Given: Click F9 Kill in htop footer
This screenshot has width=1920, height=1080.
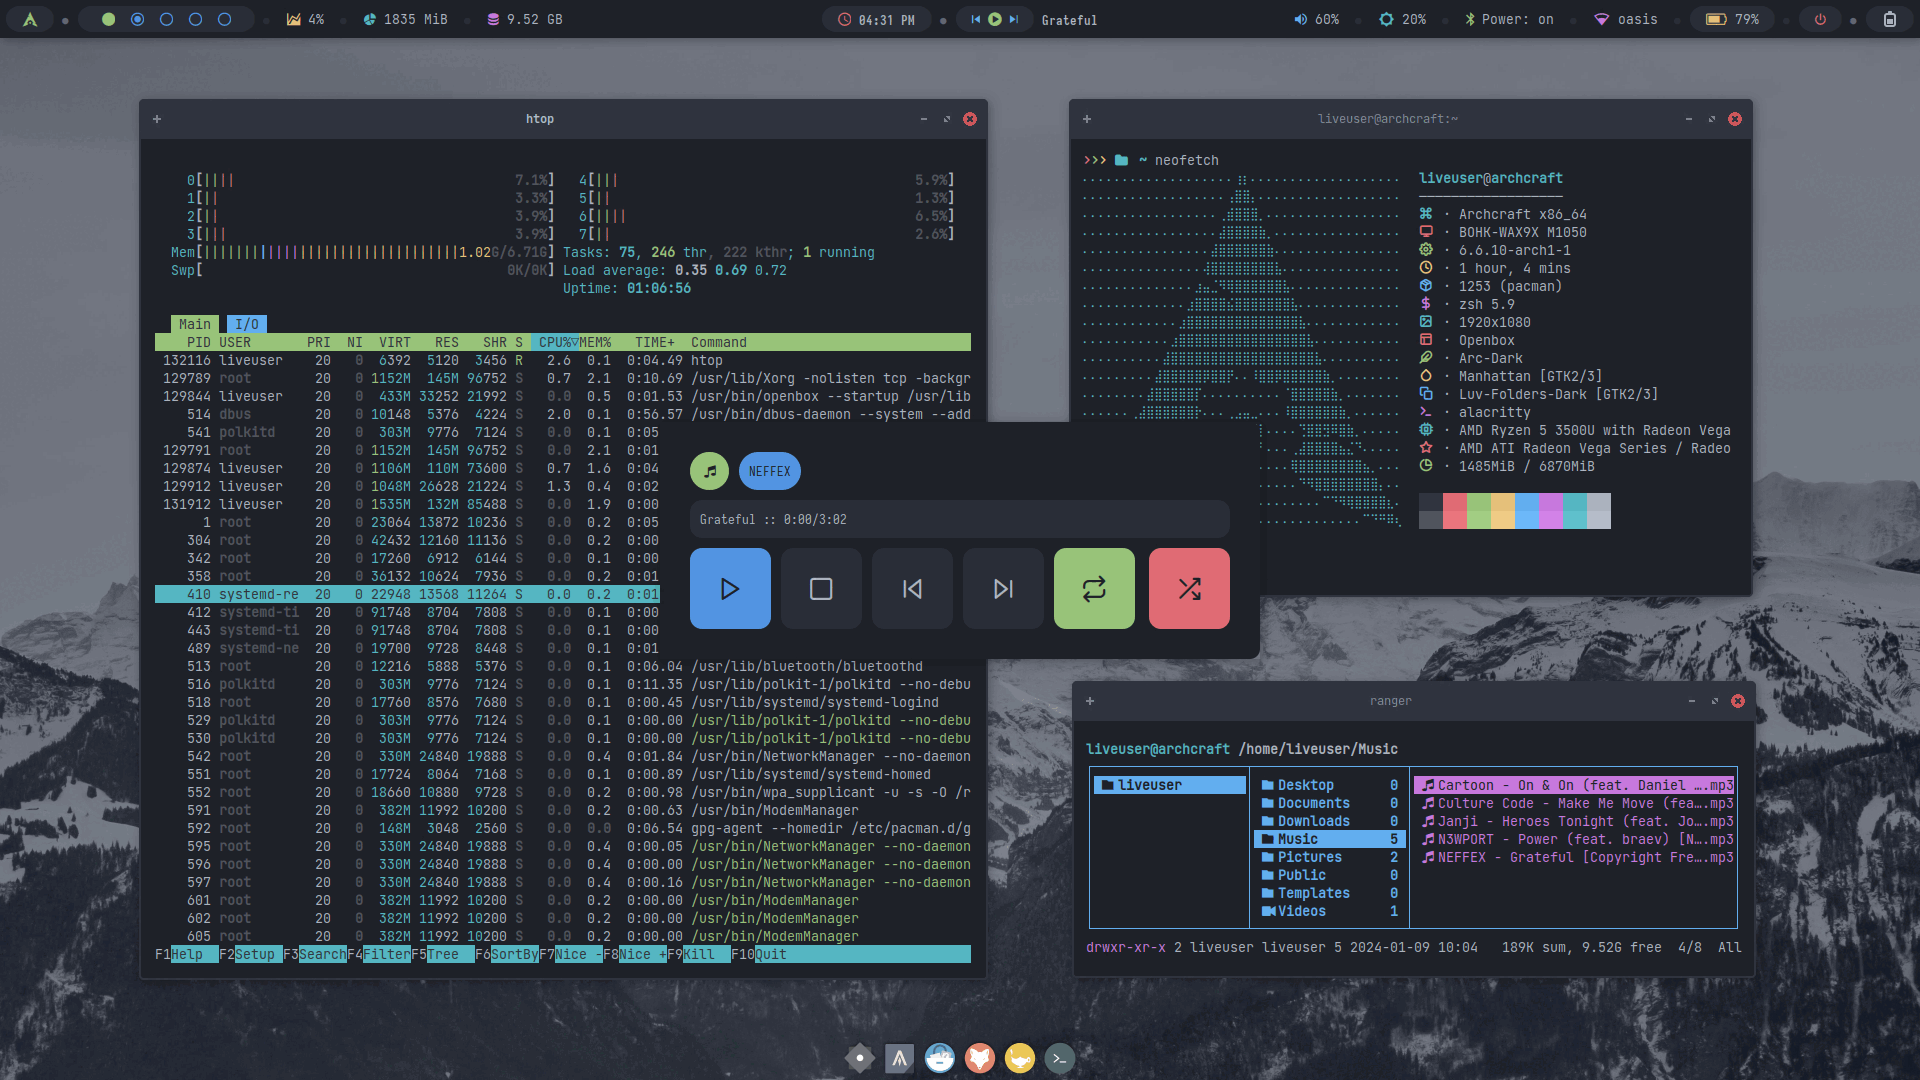Looking at the screenshot, I should [x=698, y=954].
